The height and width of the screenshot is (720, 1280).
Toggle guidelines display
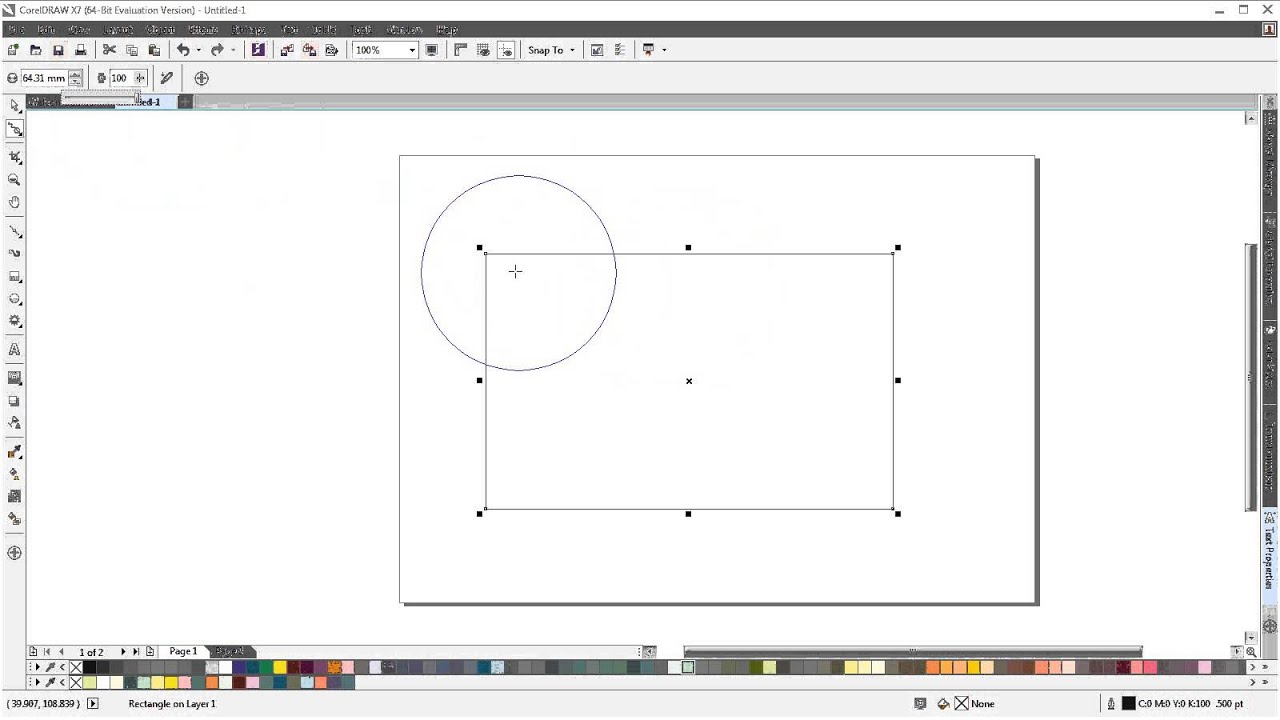[x=506, y=50]
